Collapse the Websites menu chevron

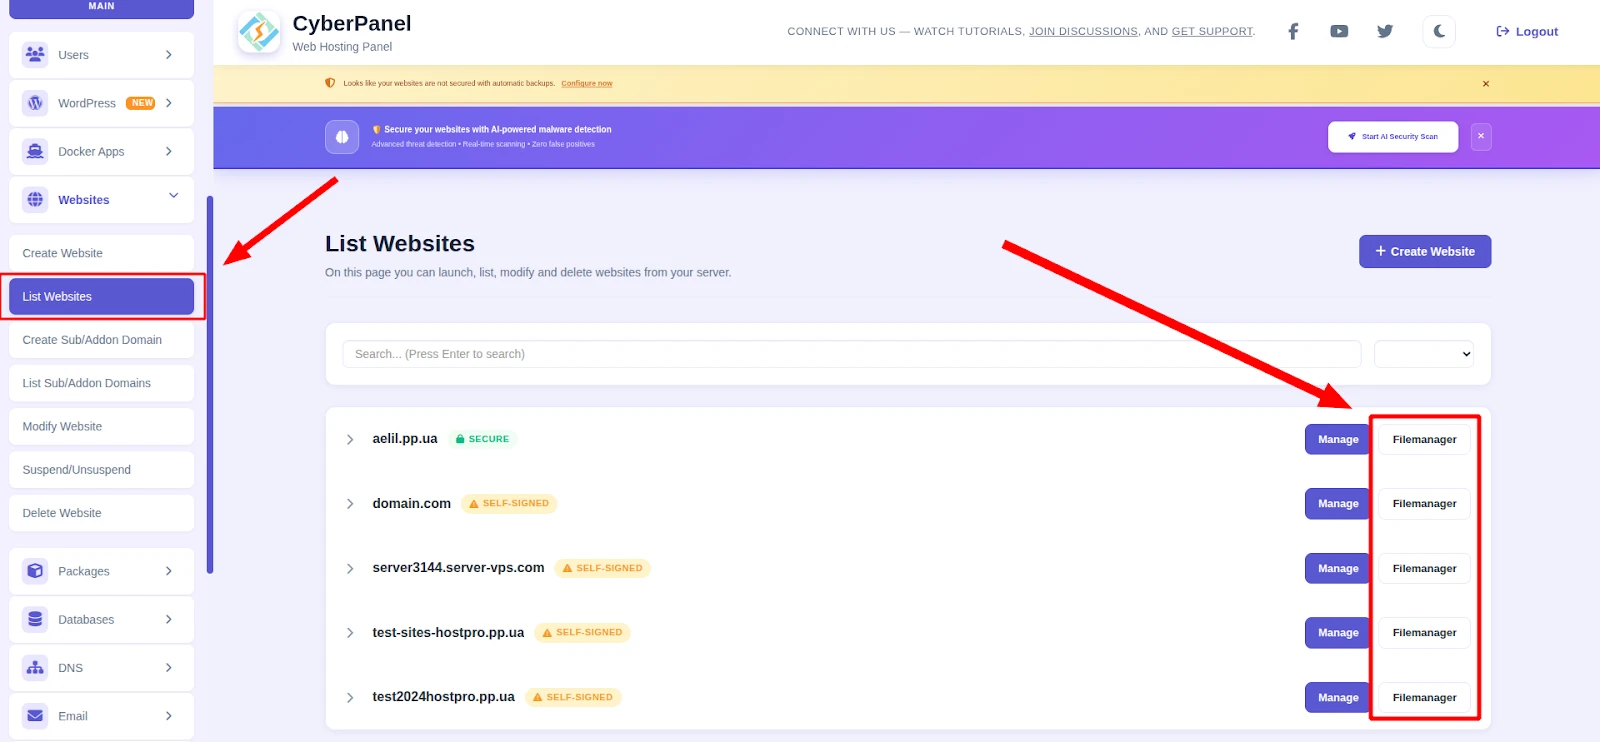pos(173,196)
